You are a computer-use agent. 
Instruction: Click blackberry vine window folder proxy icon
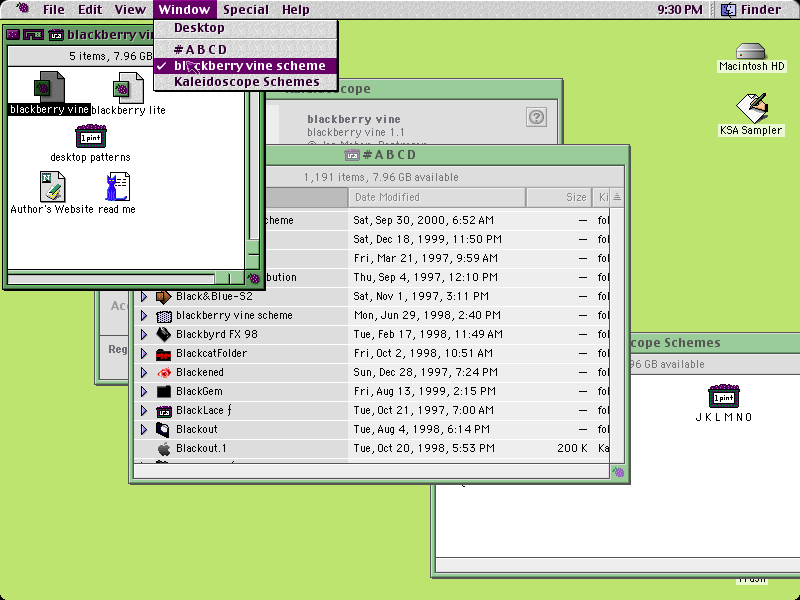pyautogui.click(x=56, y=35)
